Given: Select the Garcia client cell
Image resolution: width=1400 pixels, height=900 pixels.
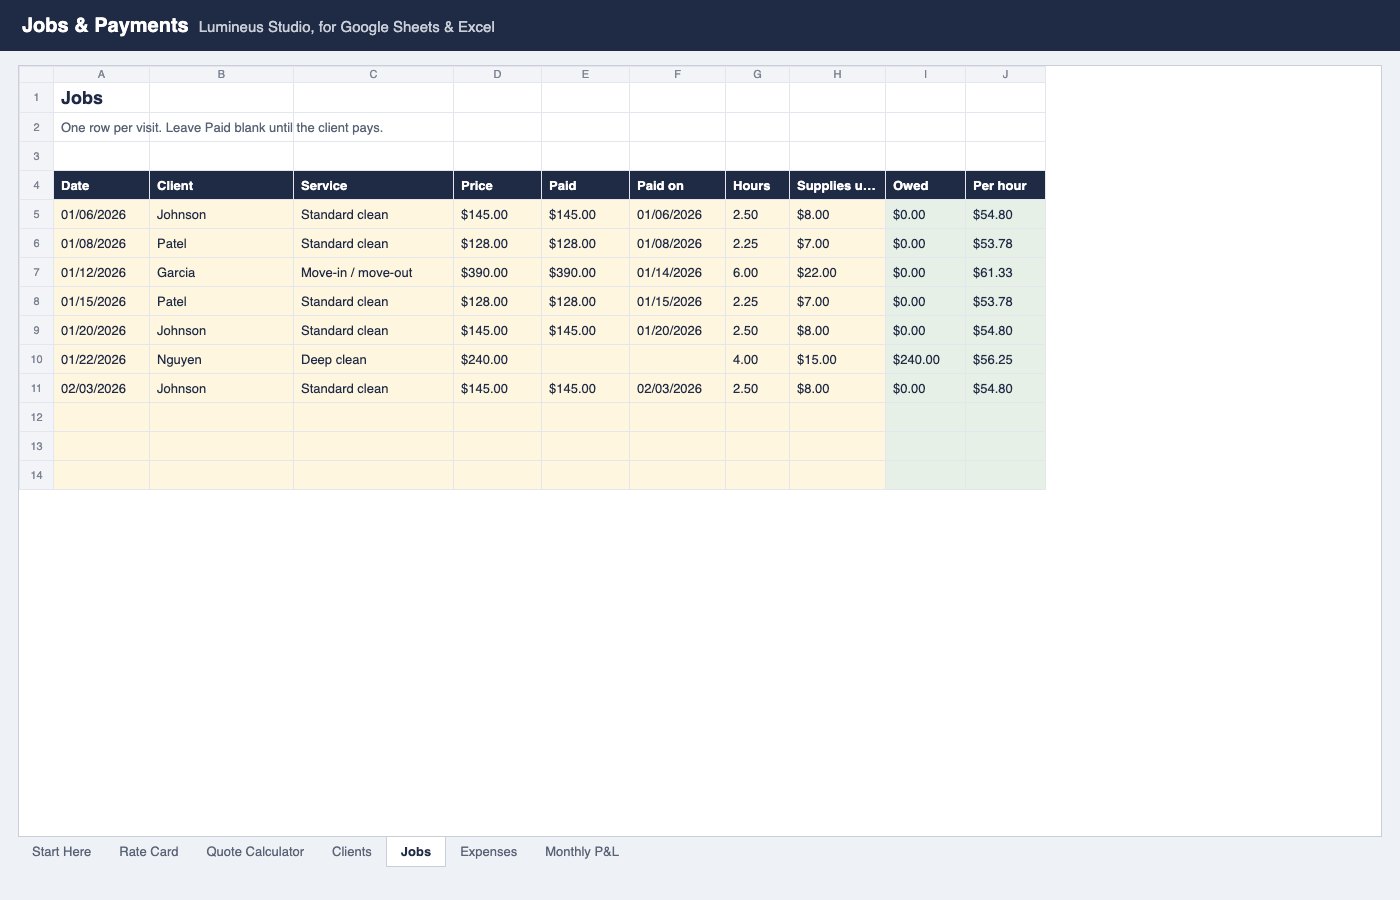Looking at the screenshot, I should (221, 272).
